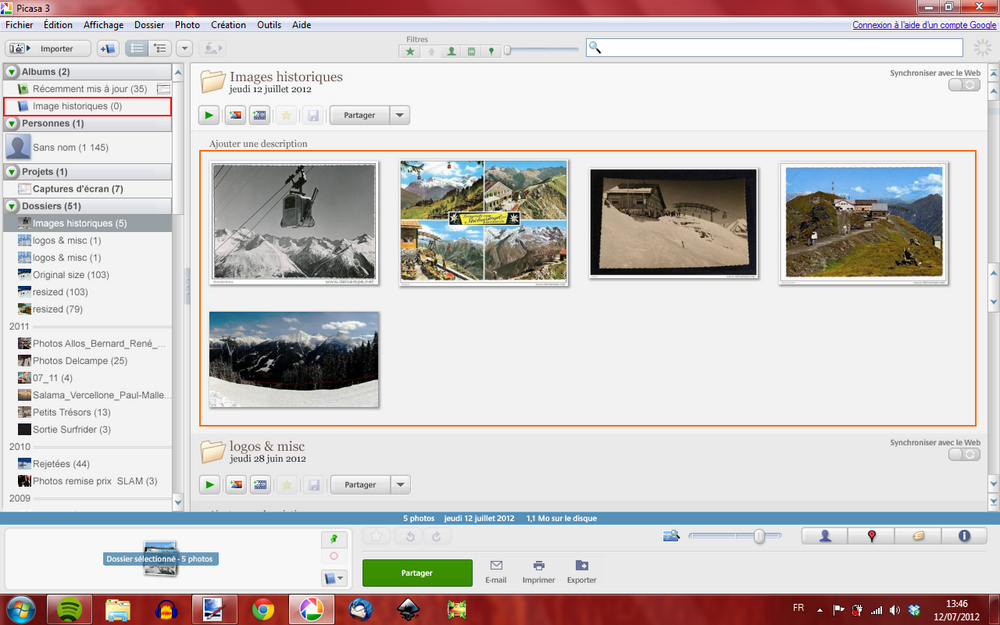
Task: Switch to tree folder view
Action: pos(160,48)
